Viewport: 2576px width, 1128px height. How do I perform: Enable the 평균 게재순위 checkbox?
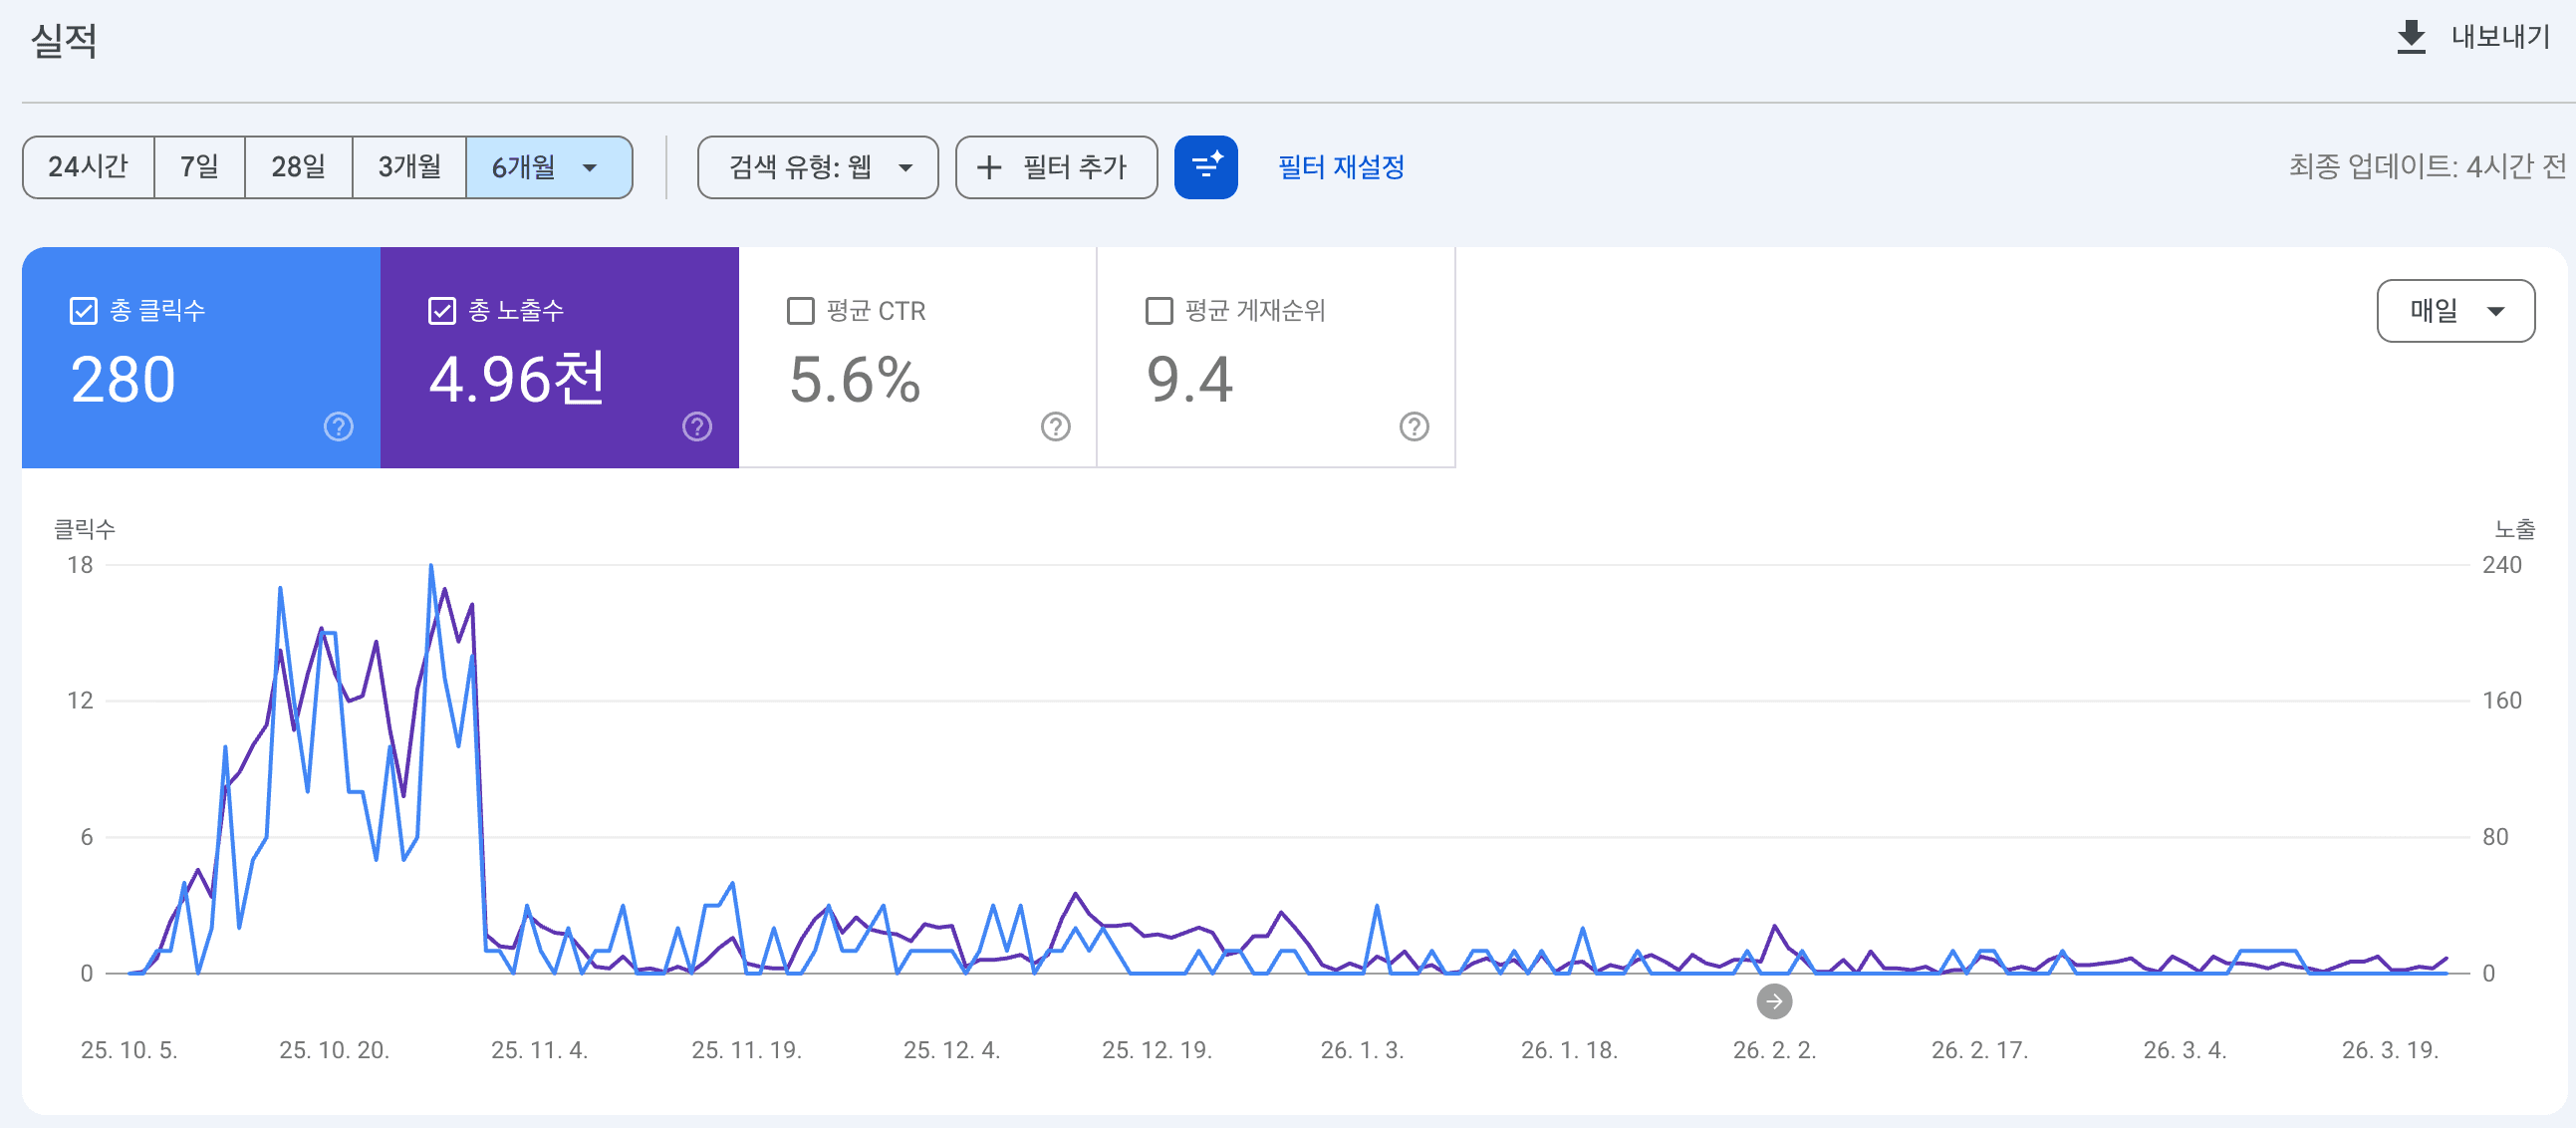pos(1158,311)
